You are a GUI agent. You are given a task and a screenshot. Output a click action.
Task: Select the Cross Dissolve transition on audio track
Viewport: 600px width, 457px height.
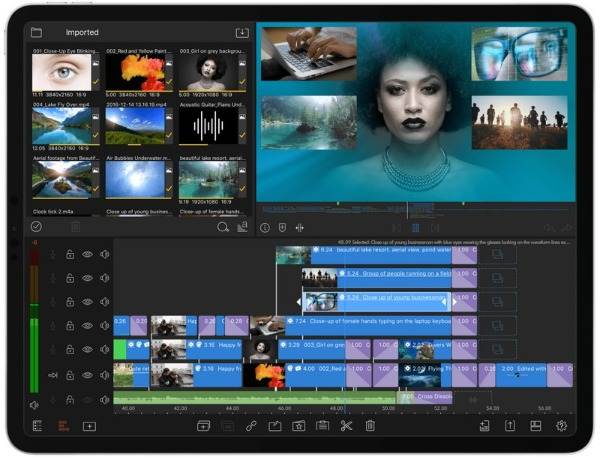point(425,397)
